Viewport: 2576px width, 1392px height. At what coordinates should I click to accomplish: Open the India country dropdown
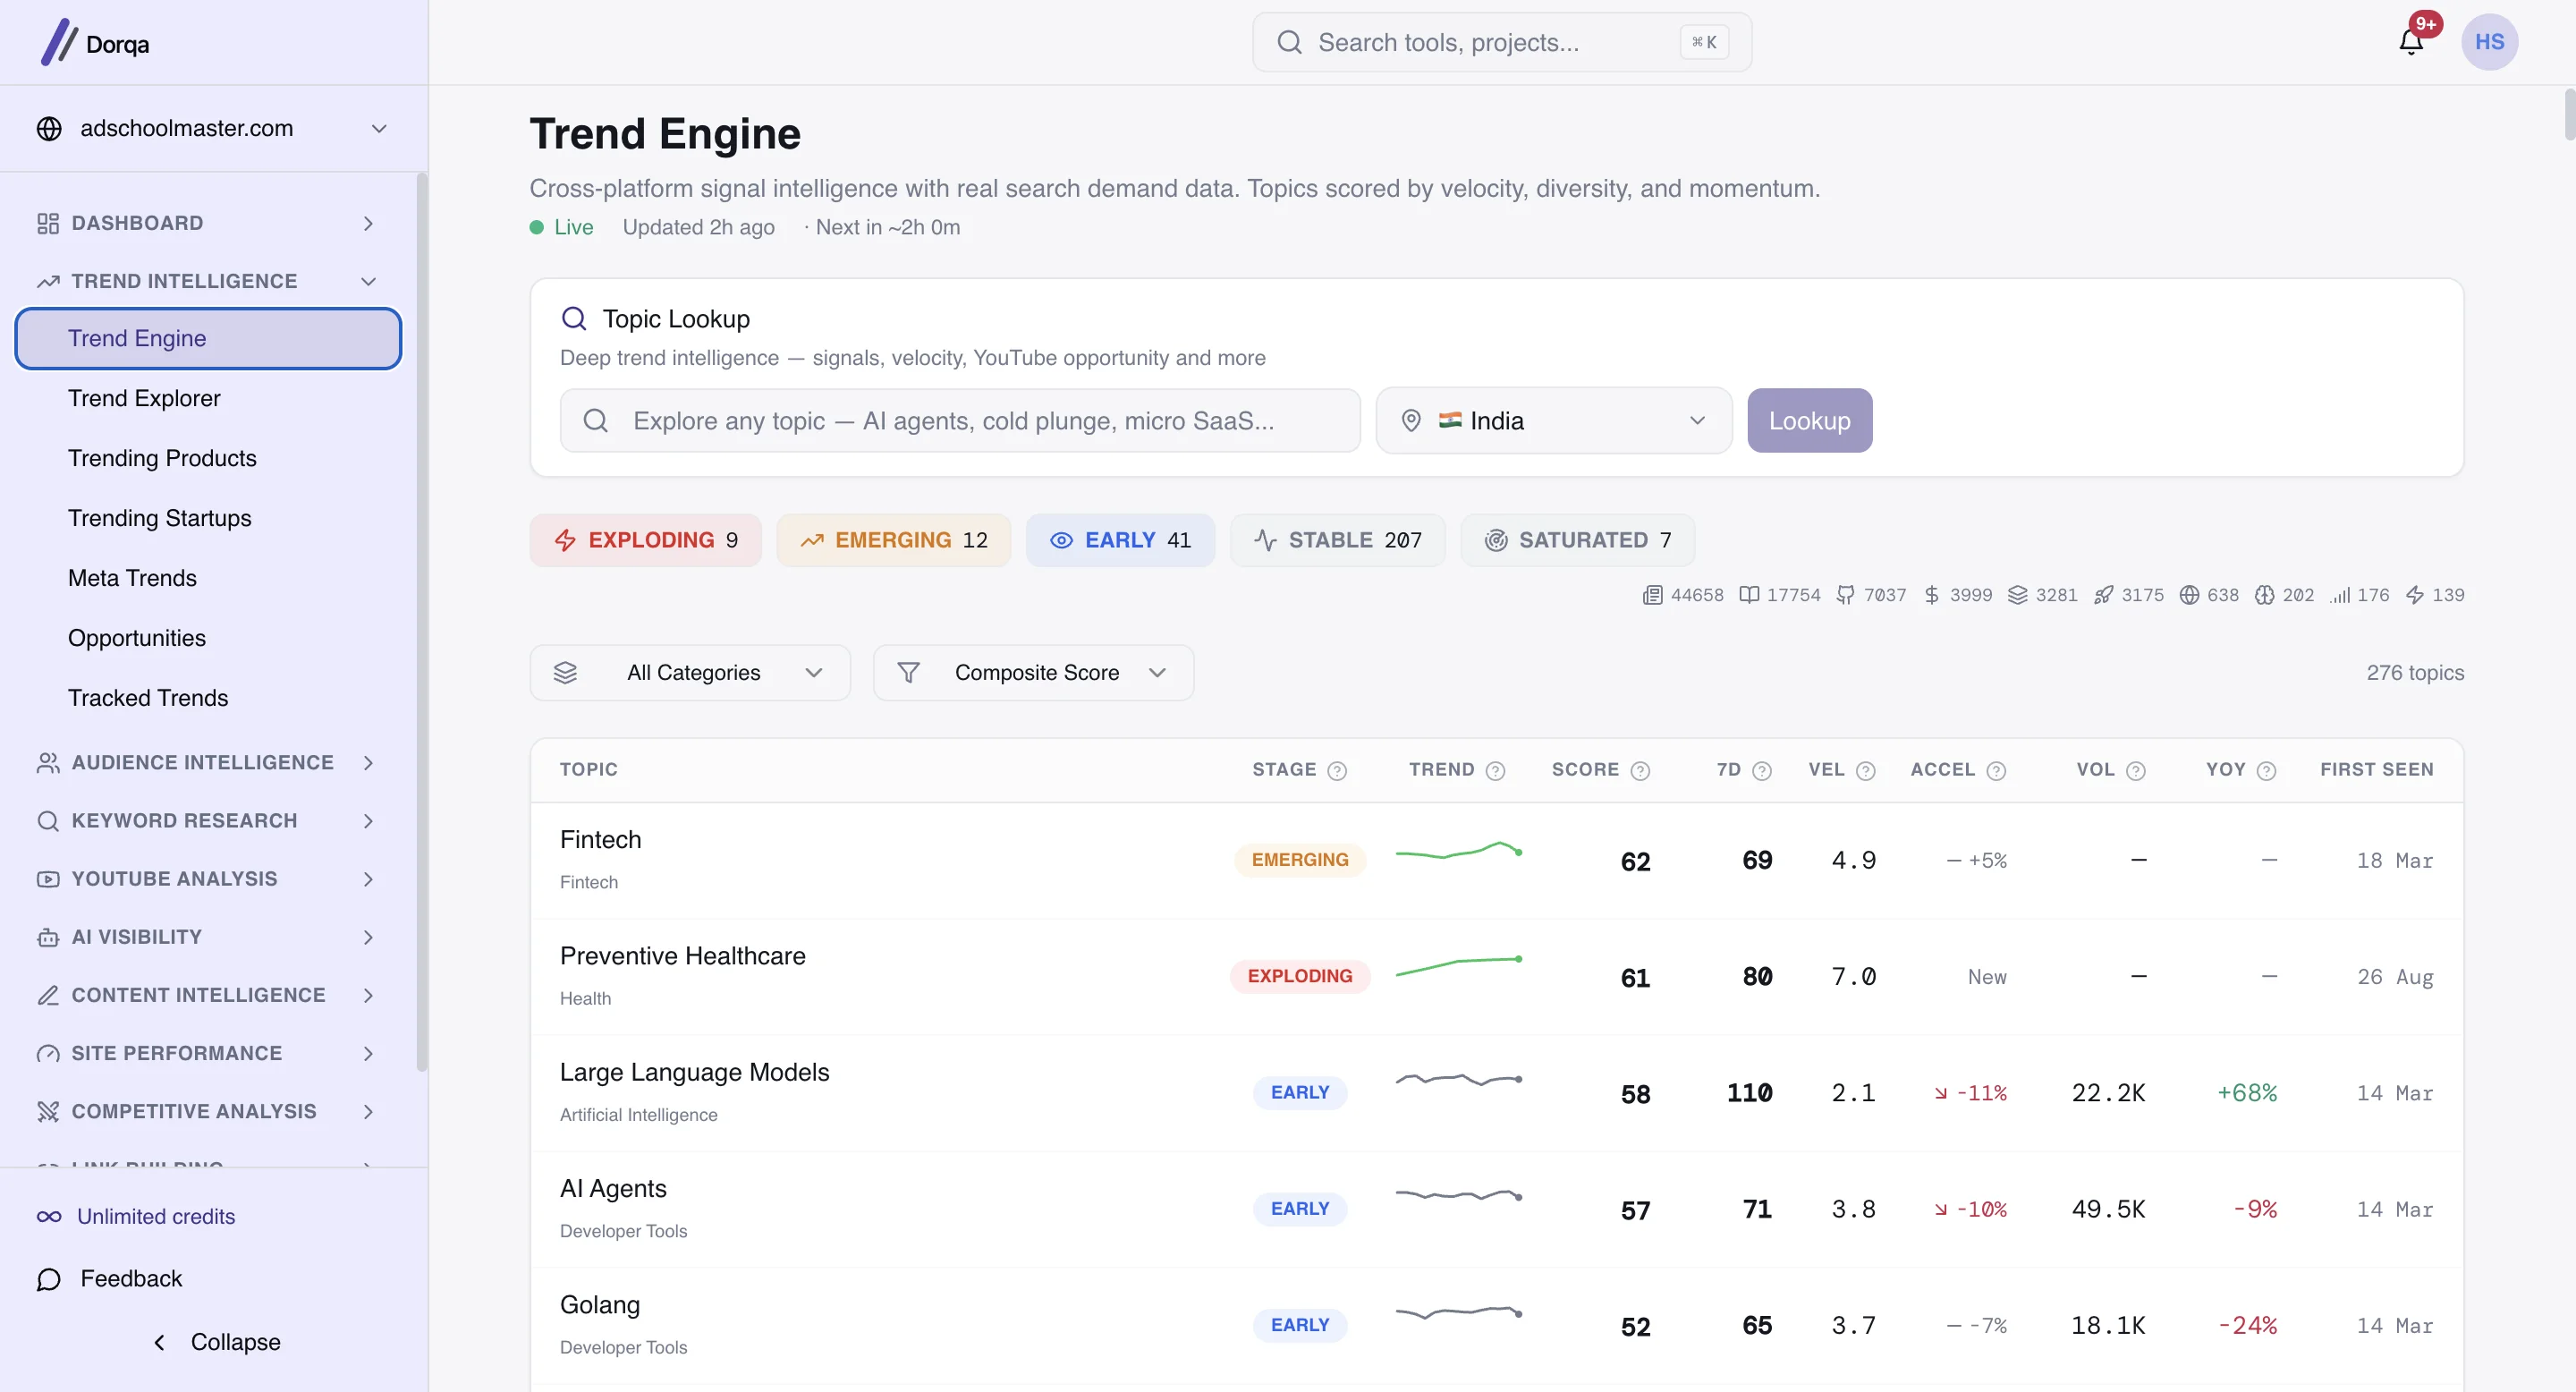click(1553, 420)
